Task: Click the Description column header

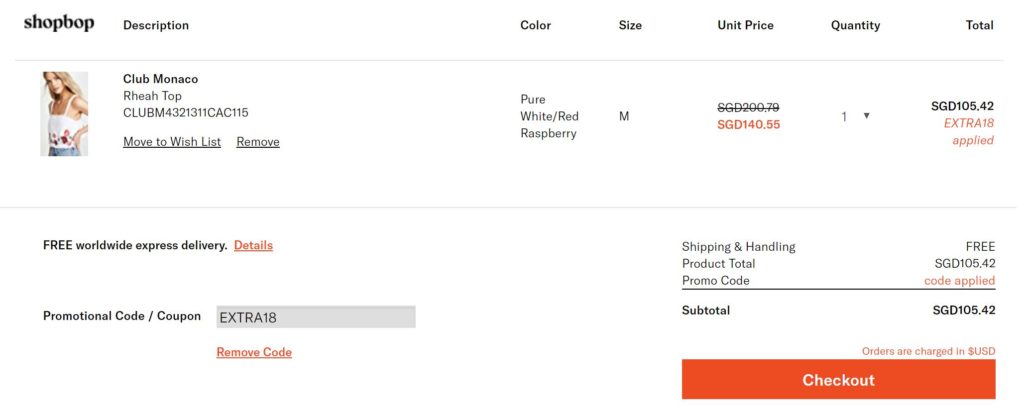Action: tap(156, 25)
